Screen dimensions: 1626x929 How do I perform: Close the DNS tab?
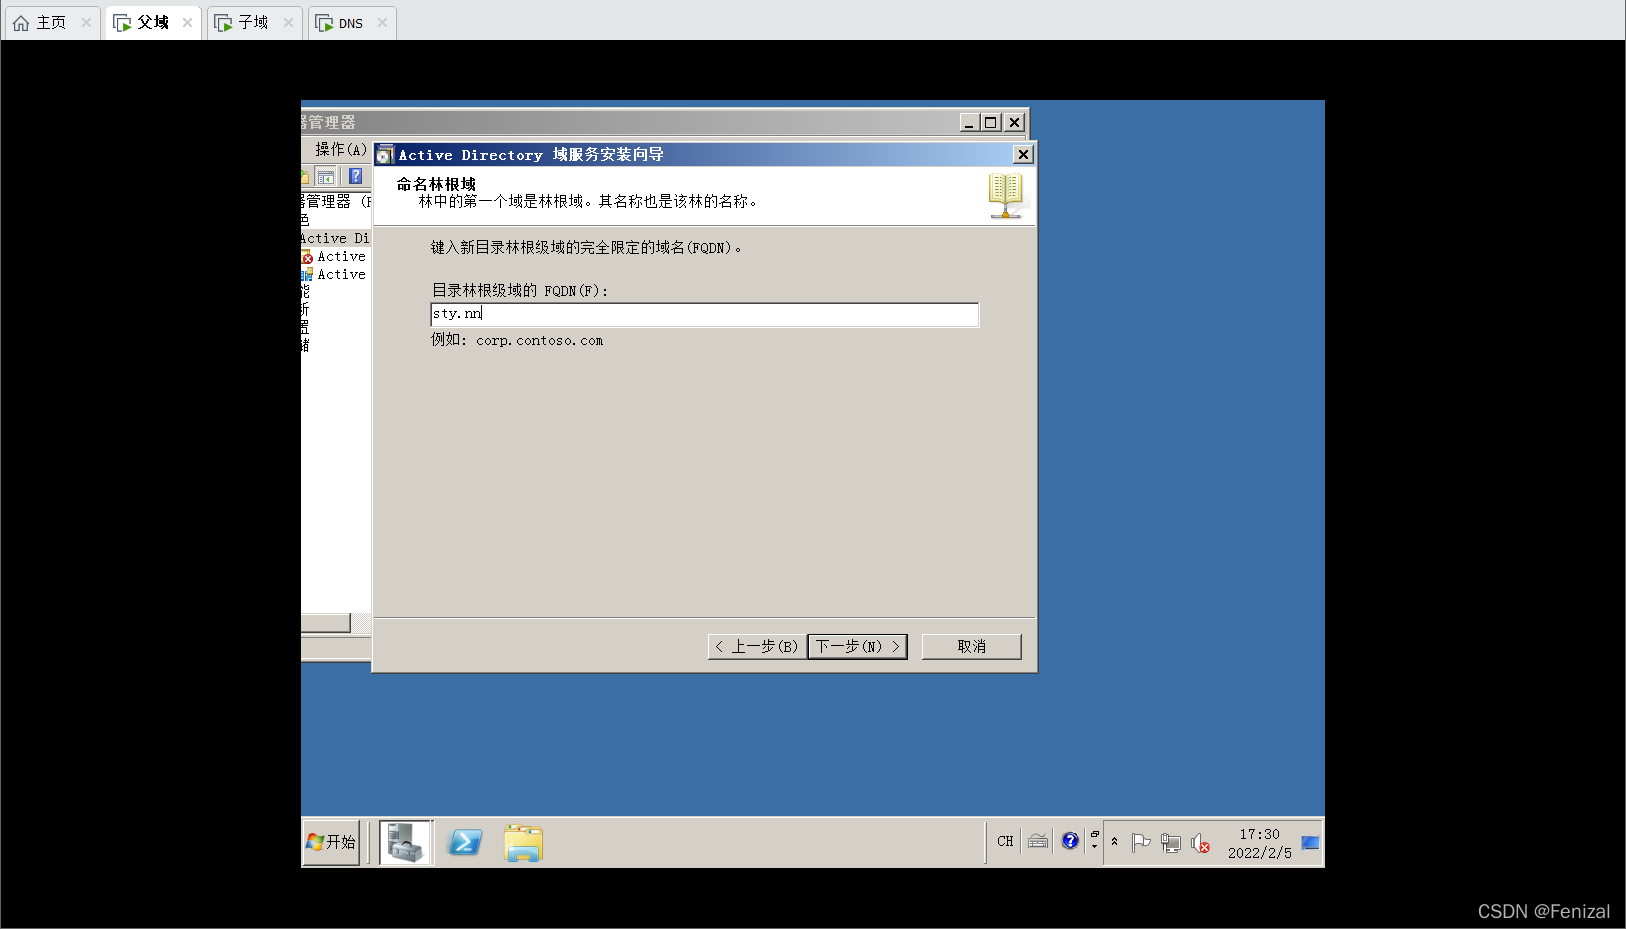[x=382, y=22]
